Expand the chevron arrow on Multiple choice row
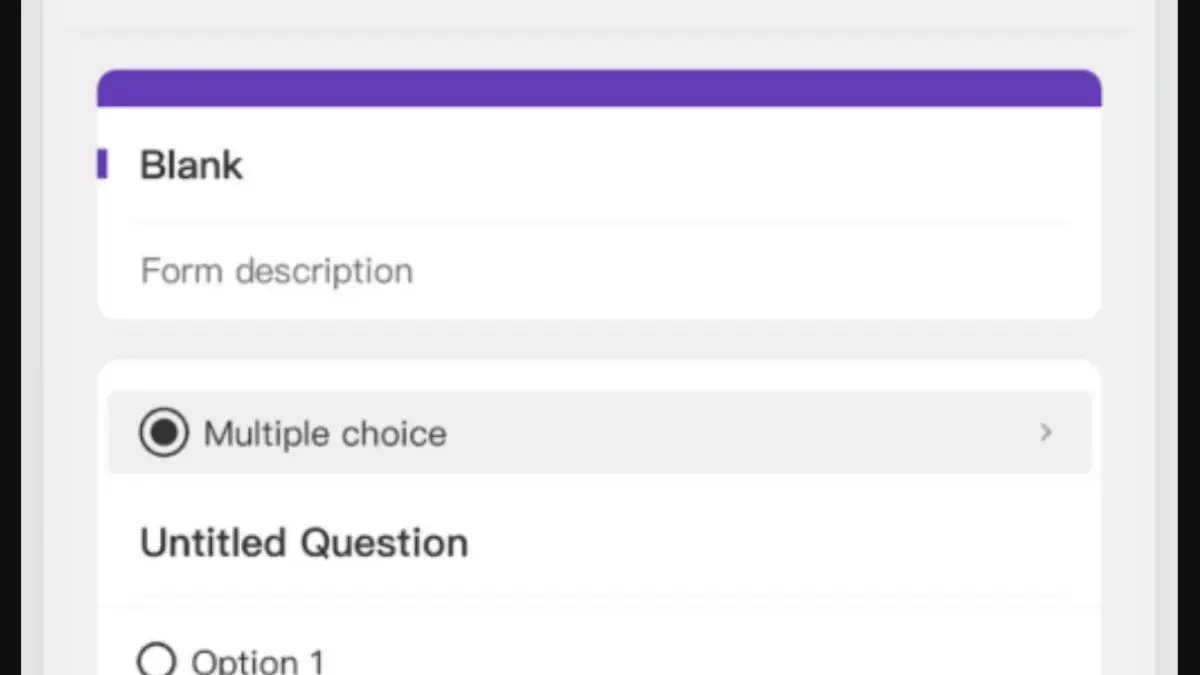The width and height of the screenshot is (1200, 675). click(1046, 432)
